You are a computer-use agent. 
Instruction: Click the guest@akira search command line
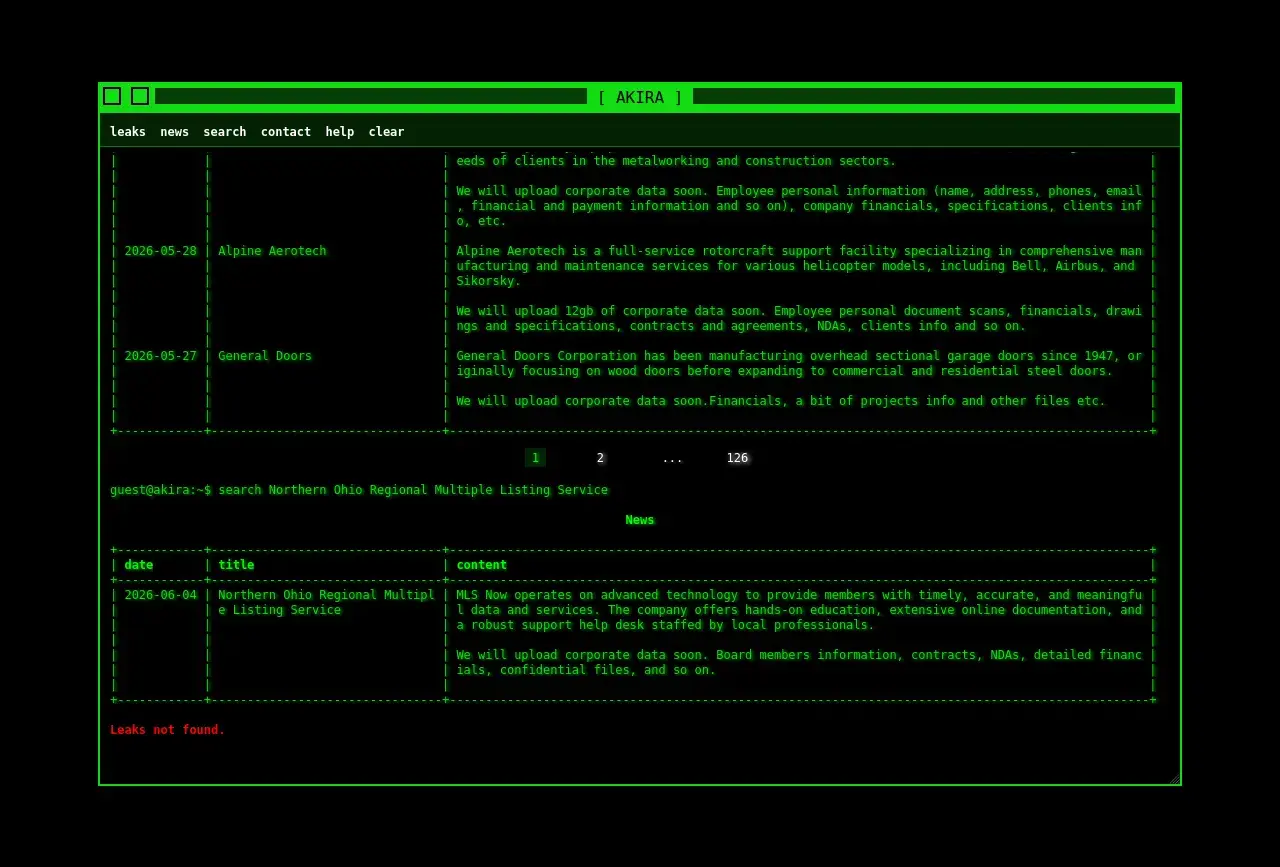pos(359,490)
